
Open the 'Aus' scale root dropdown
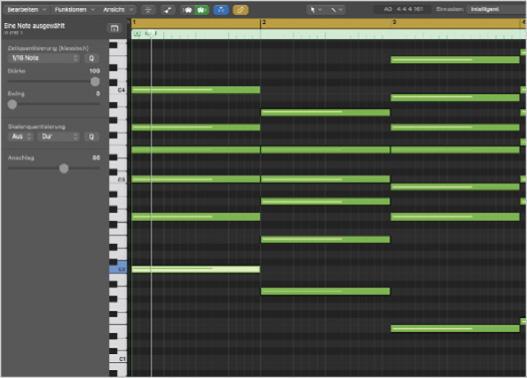[21, 137]
